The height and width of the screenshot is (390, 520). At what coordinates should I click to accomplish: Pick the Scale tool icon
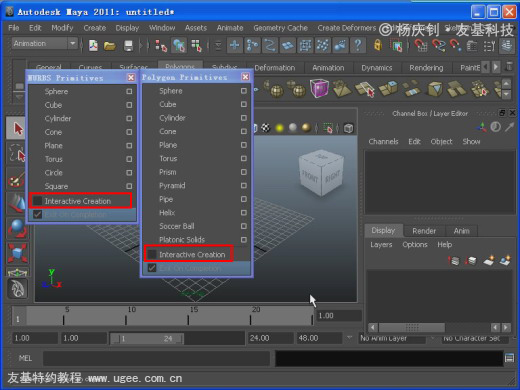17,253
